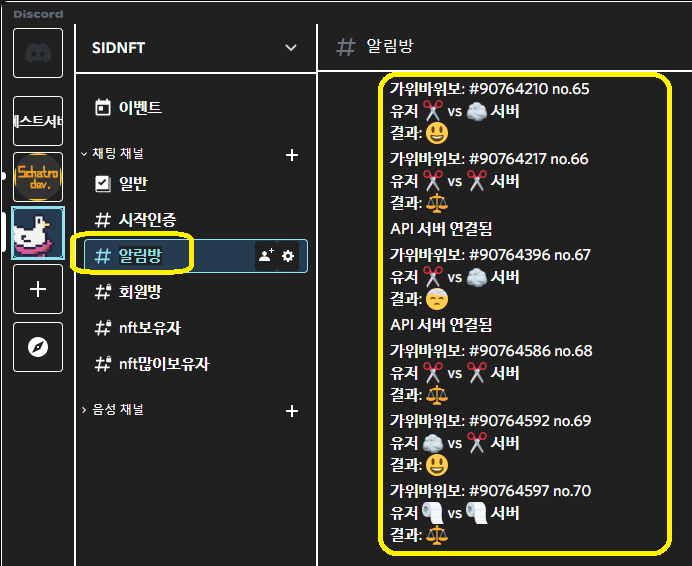
Task: Open Explore Discoverable Servers compass icon
Action: click(38, 347)
